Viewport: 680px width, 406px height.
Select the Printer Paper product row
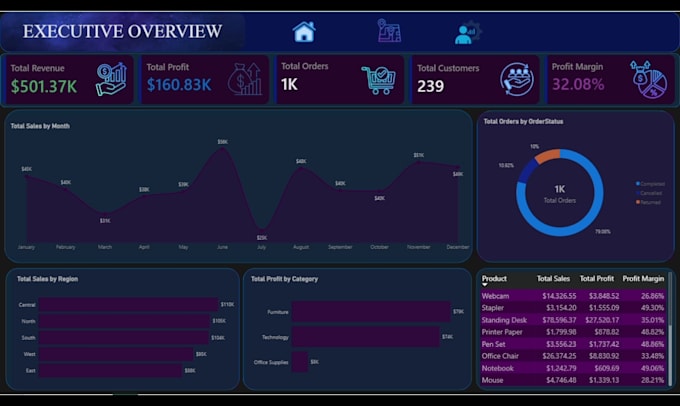(x=573, y=332)
